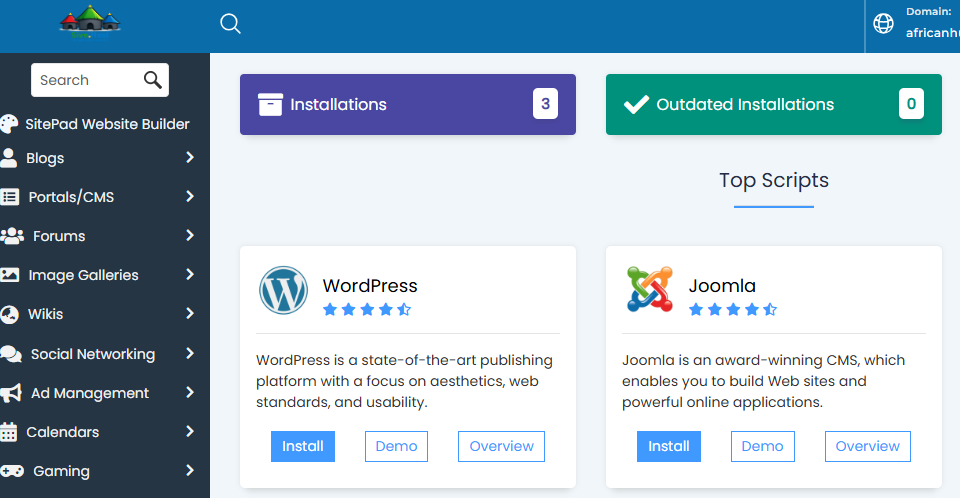Click the Outdated Installations panel

(x=774, y=104)
